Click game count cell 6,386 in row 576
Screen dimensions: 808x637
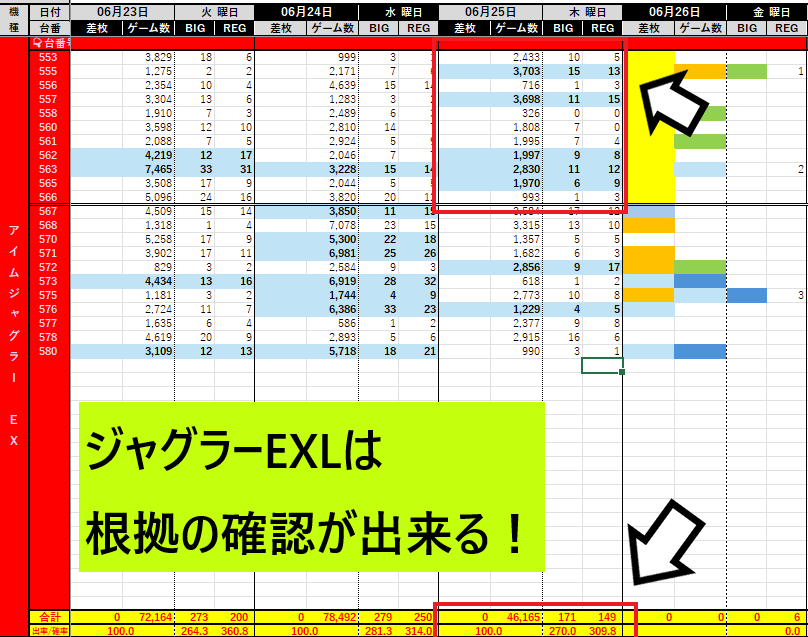pos(332,309)
